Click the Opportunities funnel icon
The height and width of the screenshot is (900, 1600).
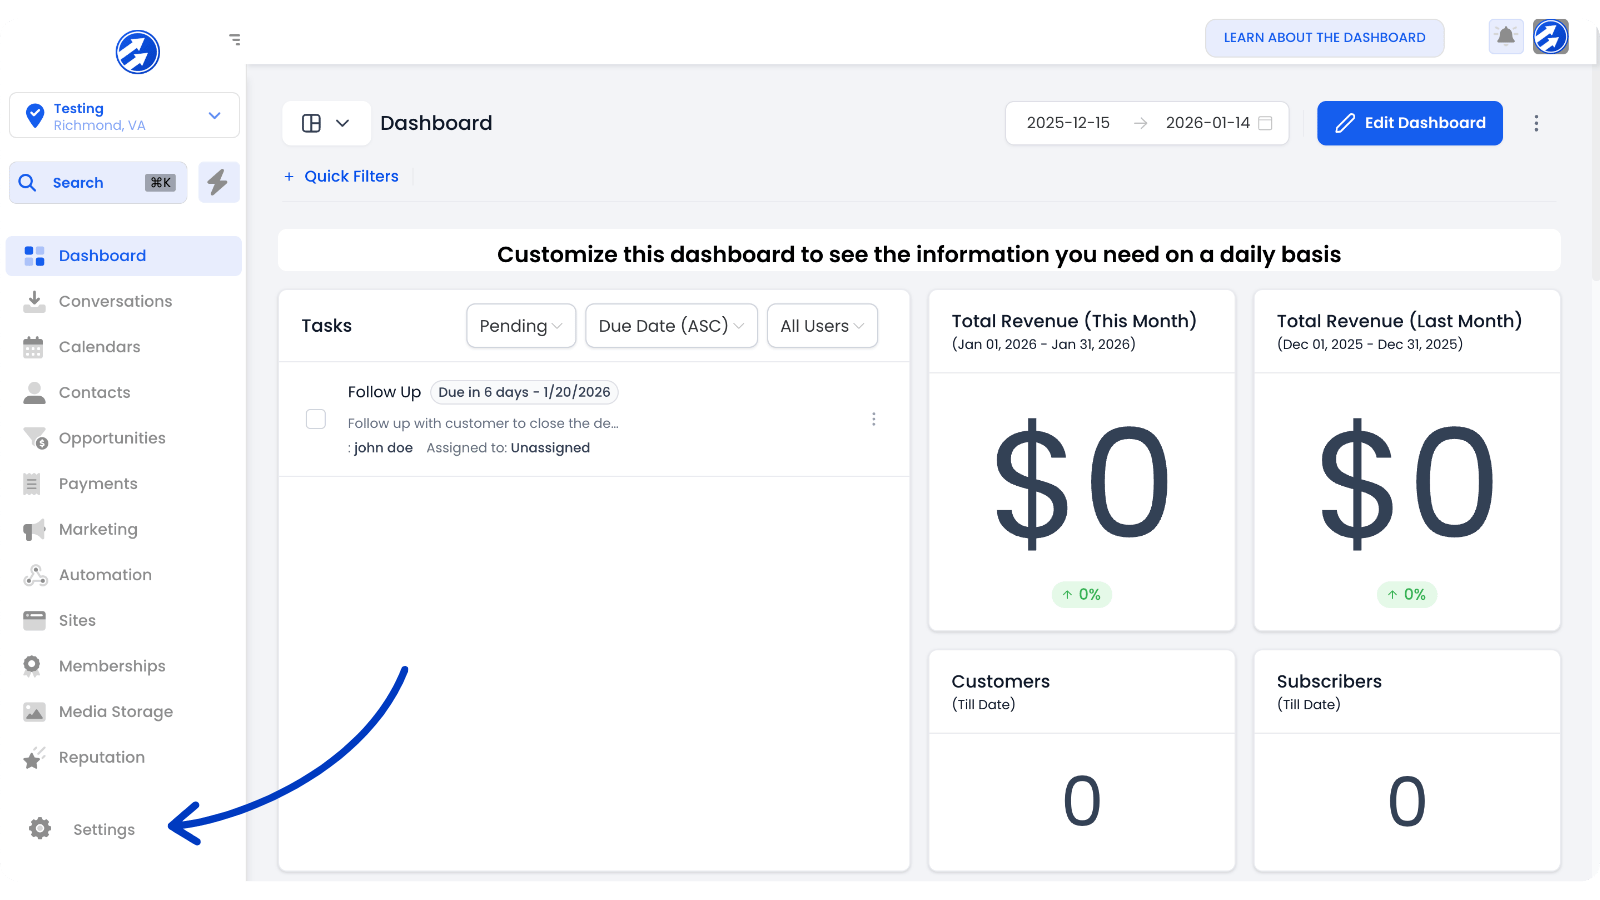pos(35,438)
